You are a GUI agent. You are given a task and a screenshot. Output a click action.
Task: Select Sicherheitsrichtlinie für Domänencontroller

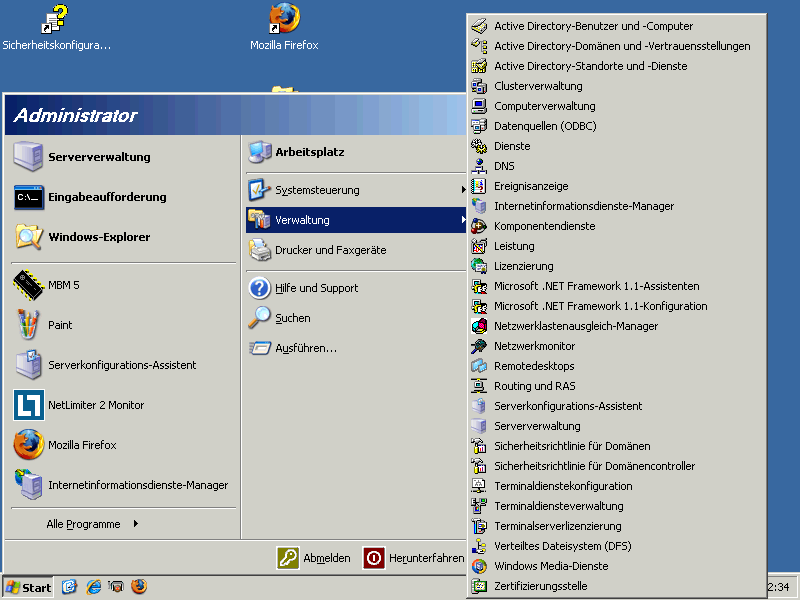pos(616,466)
